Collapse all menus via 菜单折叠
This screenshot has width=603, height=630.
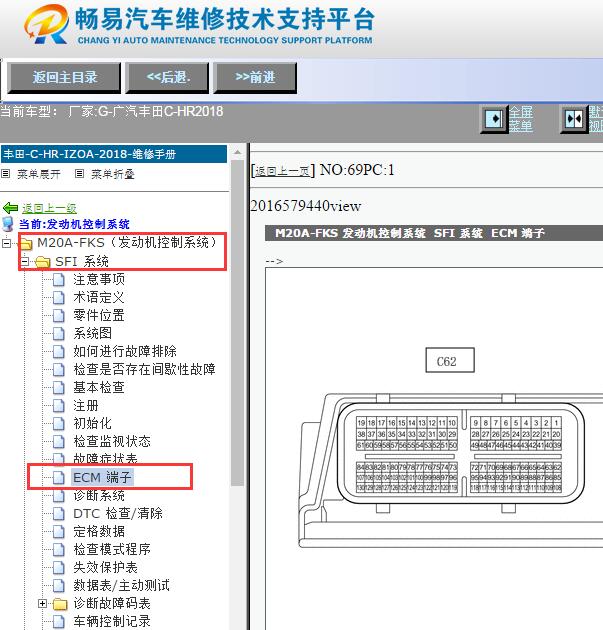(112, 174)
